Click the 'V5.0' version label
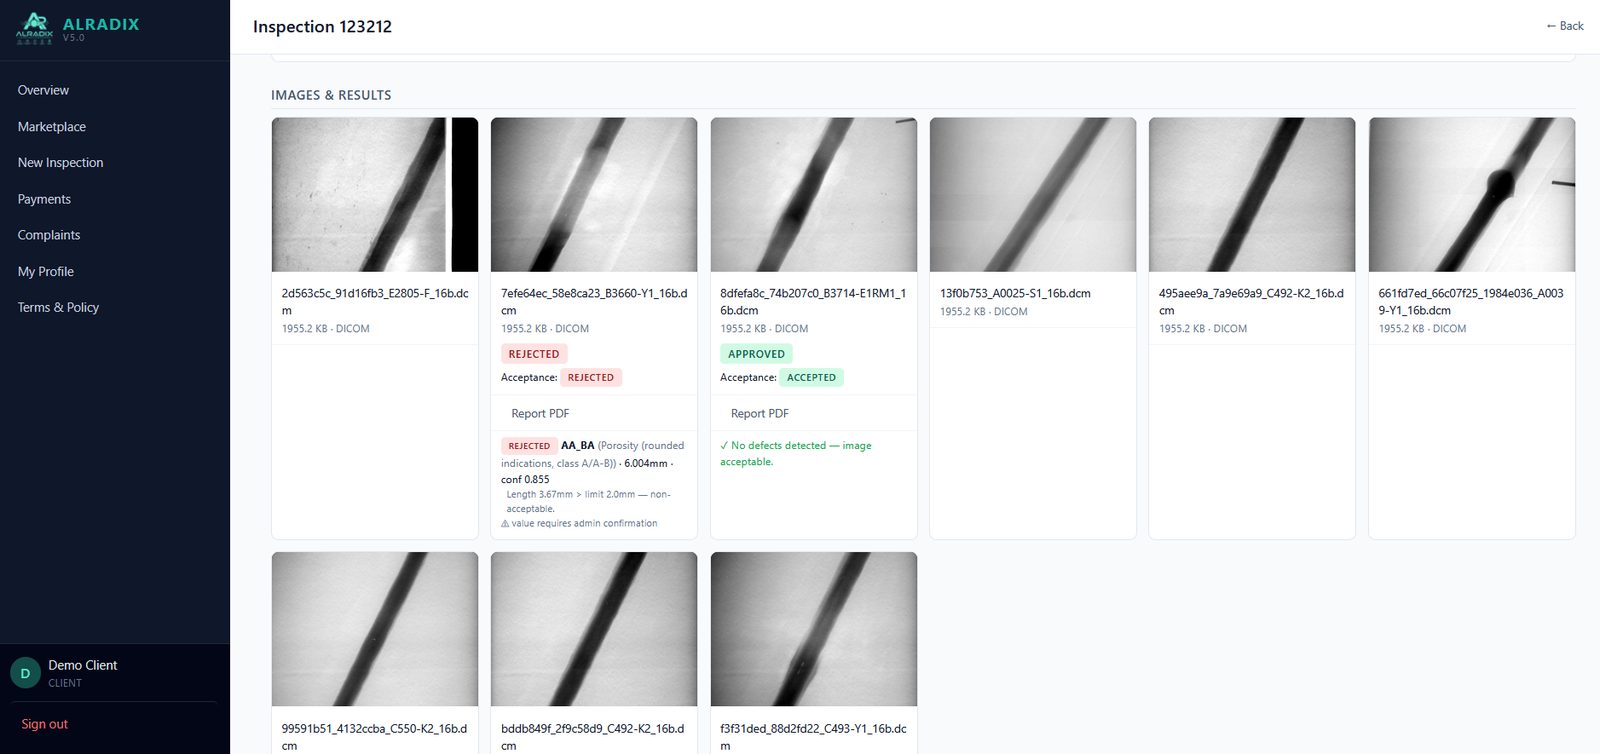Screen dimensions: 1600x754 click(74, 38)
